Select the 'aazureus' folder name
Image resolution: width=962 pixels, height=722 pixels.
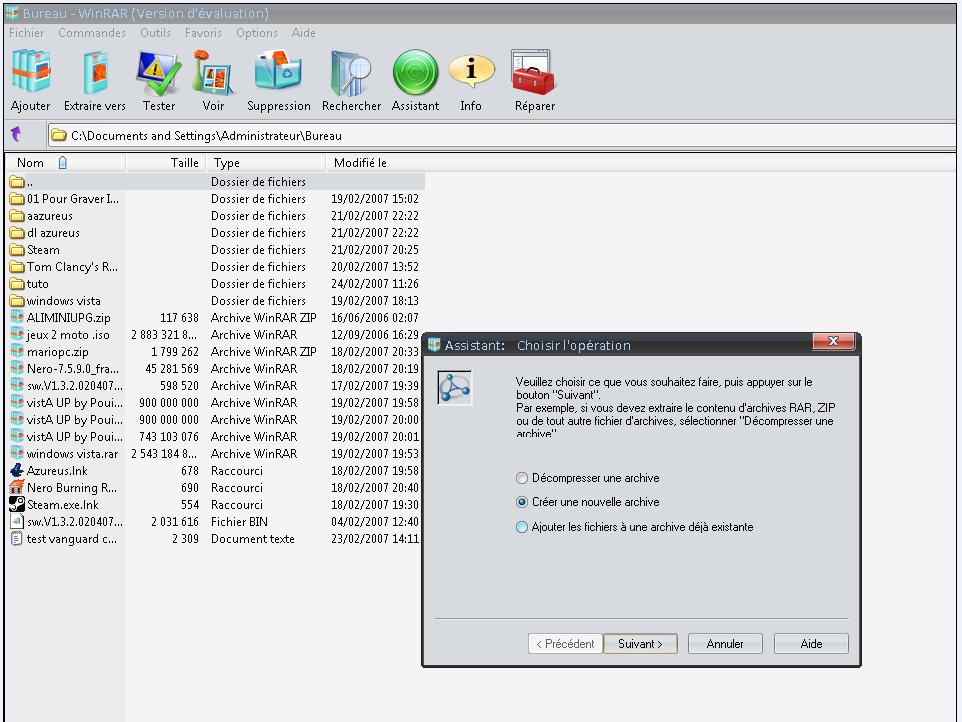pos(50,216)
